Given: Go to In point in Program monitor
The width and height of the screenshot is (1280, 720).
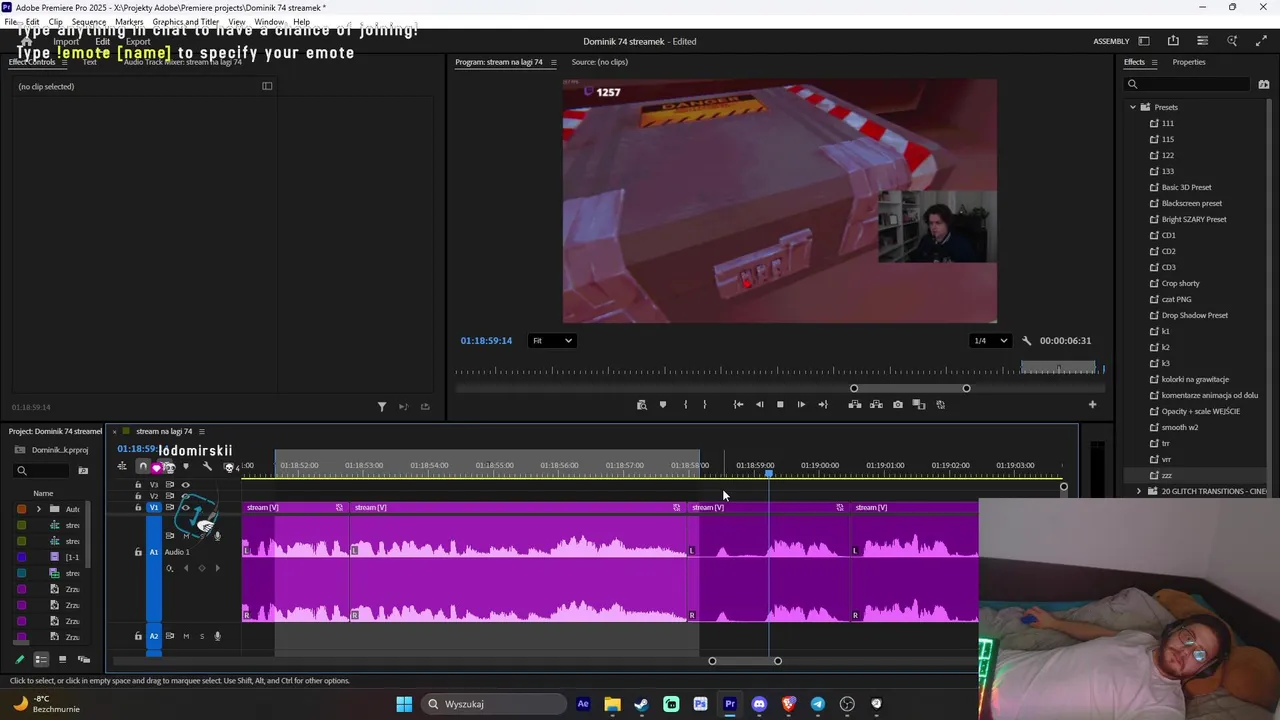Looking at the screenshot, I should (x=738, y=405).
